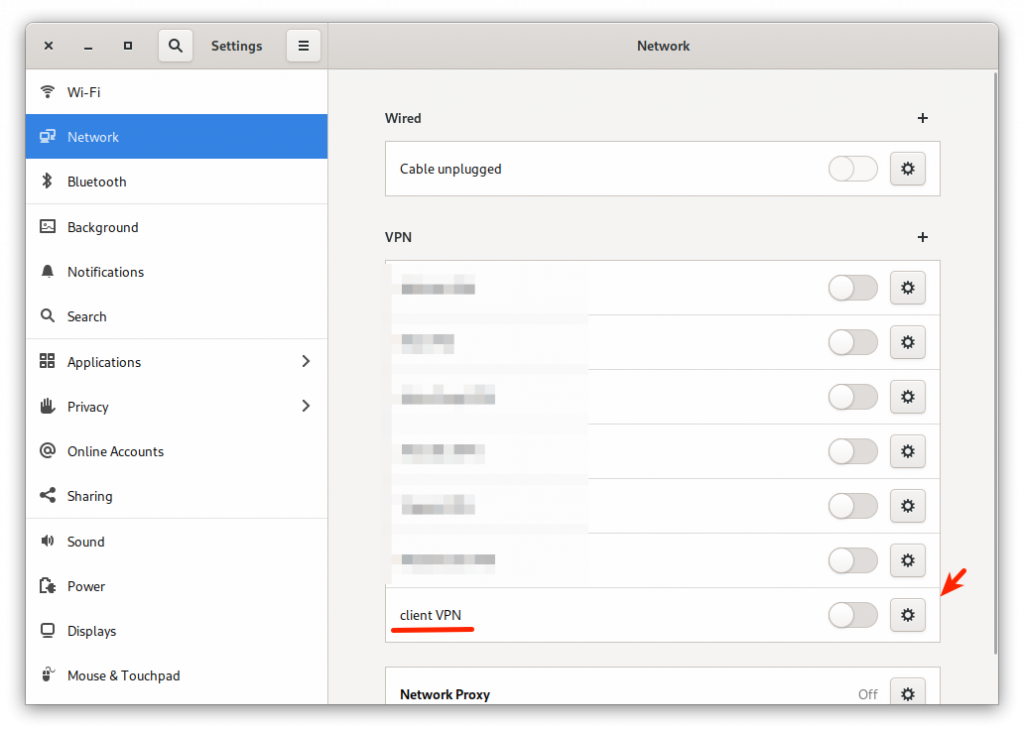Screen dimensions: 1024x733
Task: Click the vertical scrollbar on Network panel
Action: 994,300
